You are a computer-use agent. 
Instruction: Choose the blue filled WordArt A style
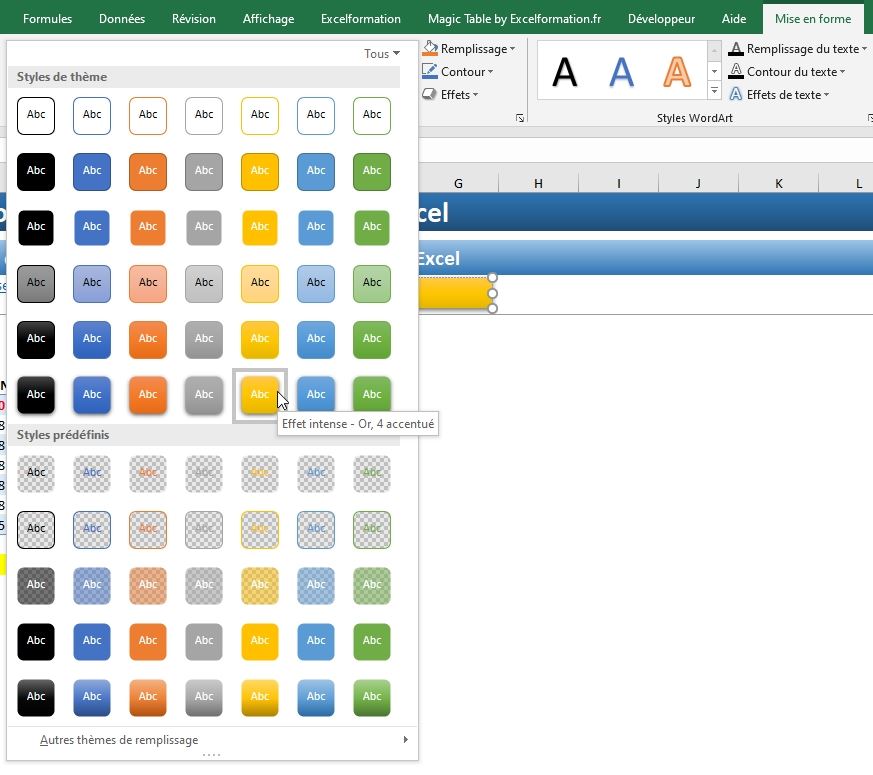[x=621, y=71]
